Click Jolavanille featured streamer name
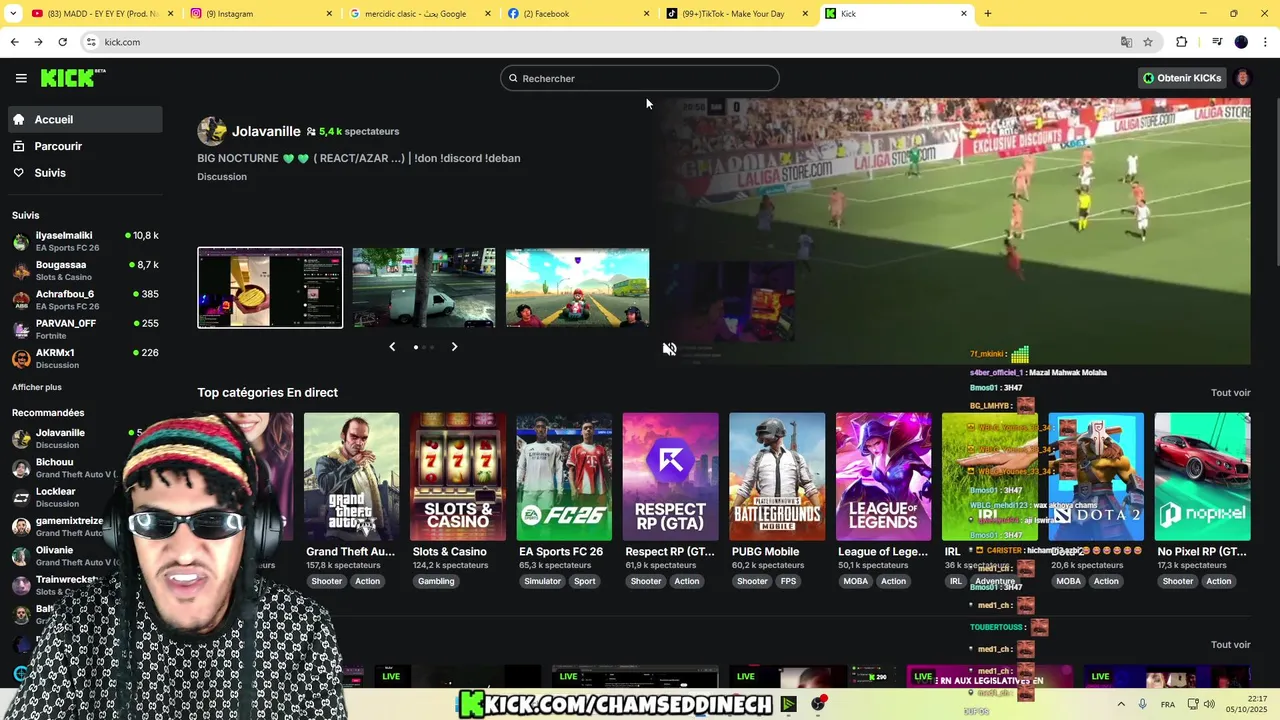This screenshot has height=720, width=1280. (x=266, y=131)
